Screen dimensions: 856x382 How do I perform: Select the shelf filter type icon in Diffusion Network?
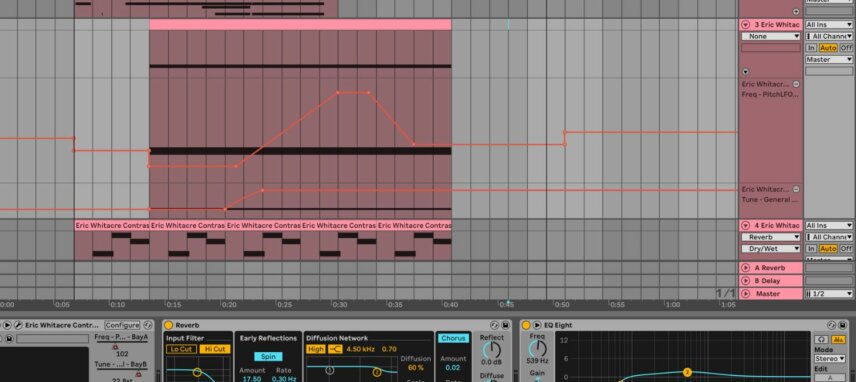335,349
